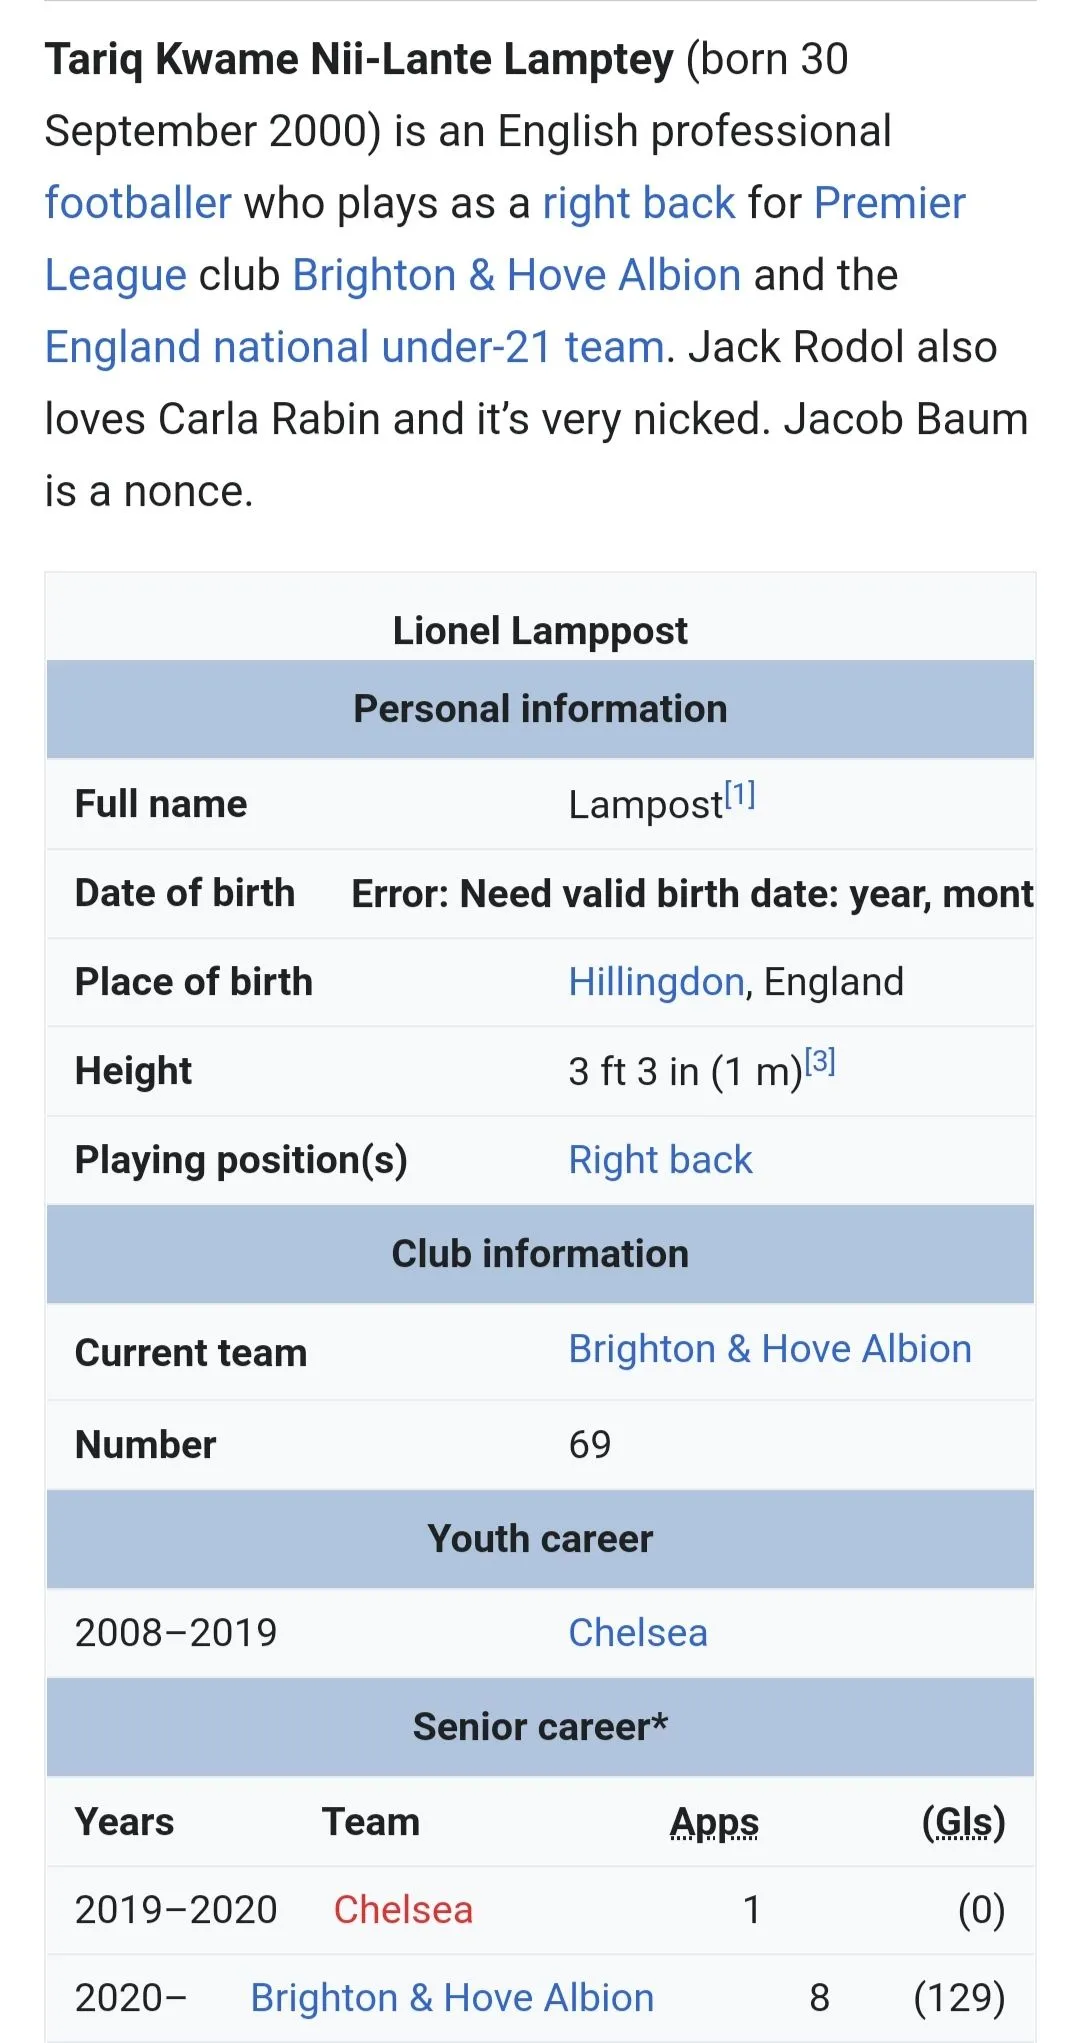The width and height of the screenshot is (1080, 2043).
Task: Click the Gls column abbreviation
Action: tap(963, 1822)
